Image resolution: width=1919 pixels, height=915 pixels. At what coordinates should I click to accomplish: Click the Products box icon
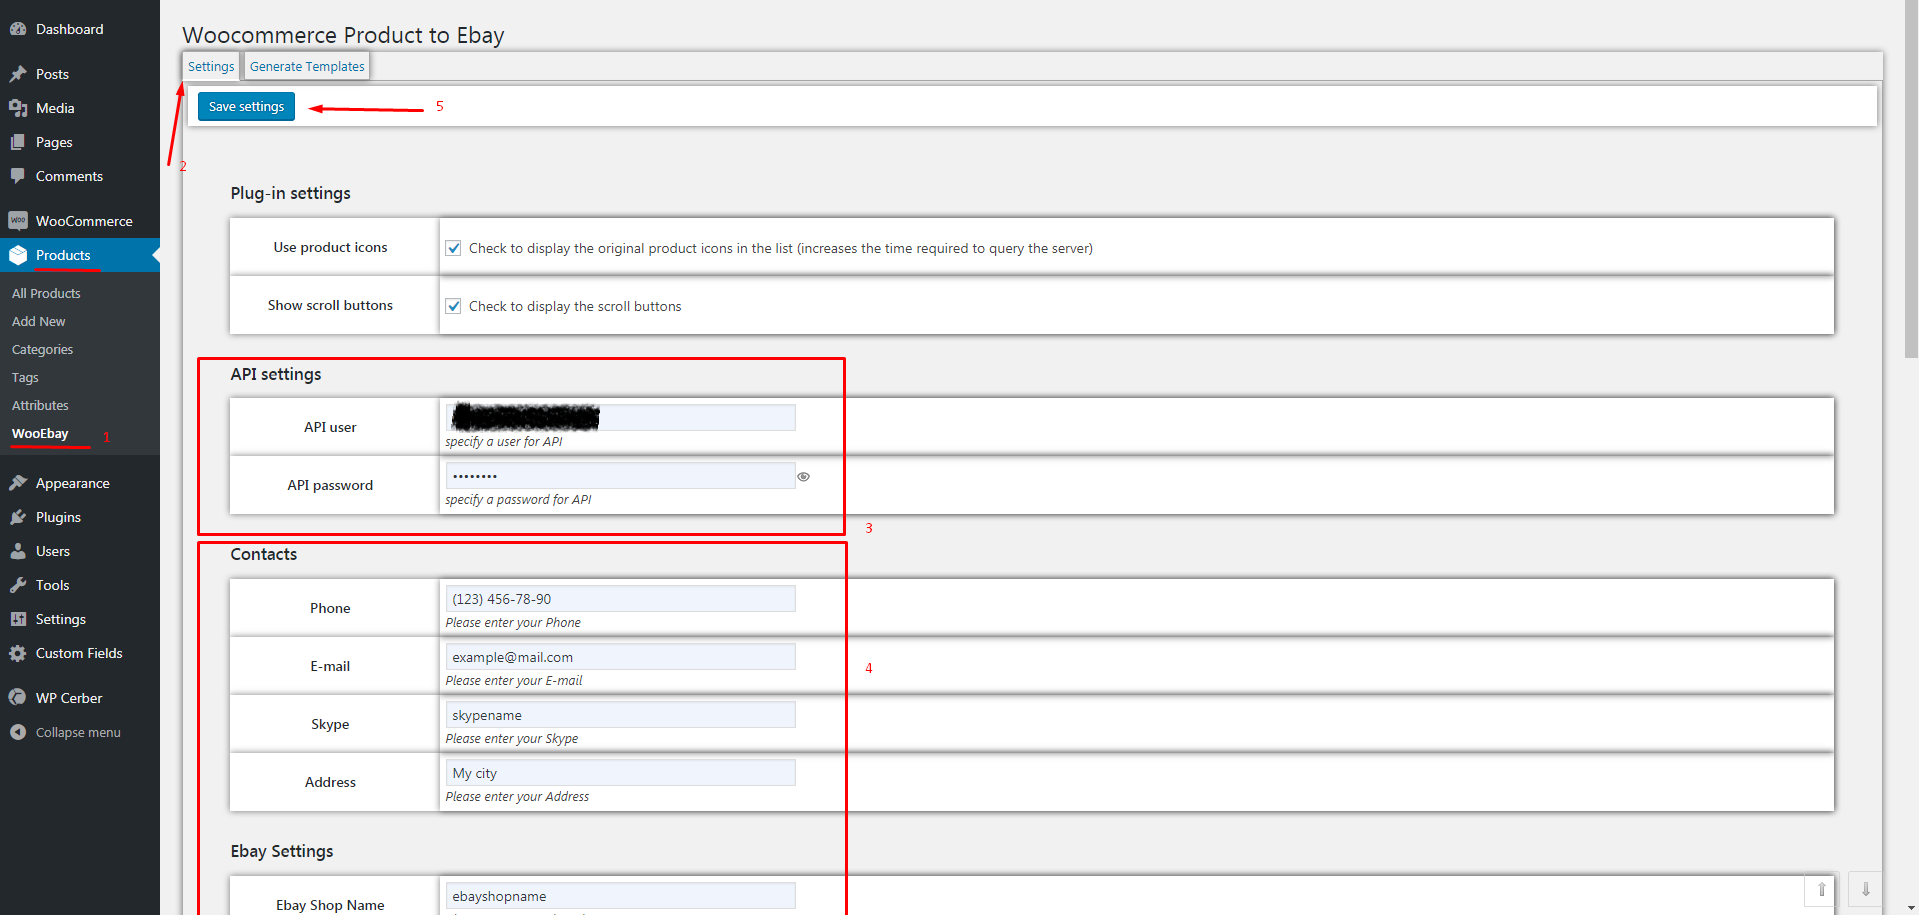pyautogui.click(x=18, y=255)
